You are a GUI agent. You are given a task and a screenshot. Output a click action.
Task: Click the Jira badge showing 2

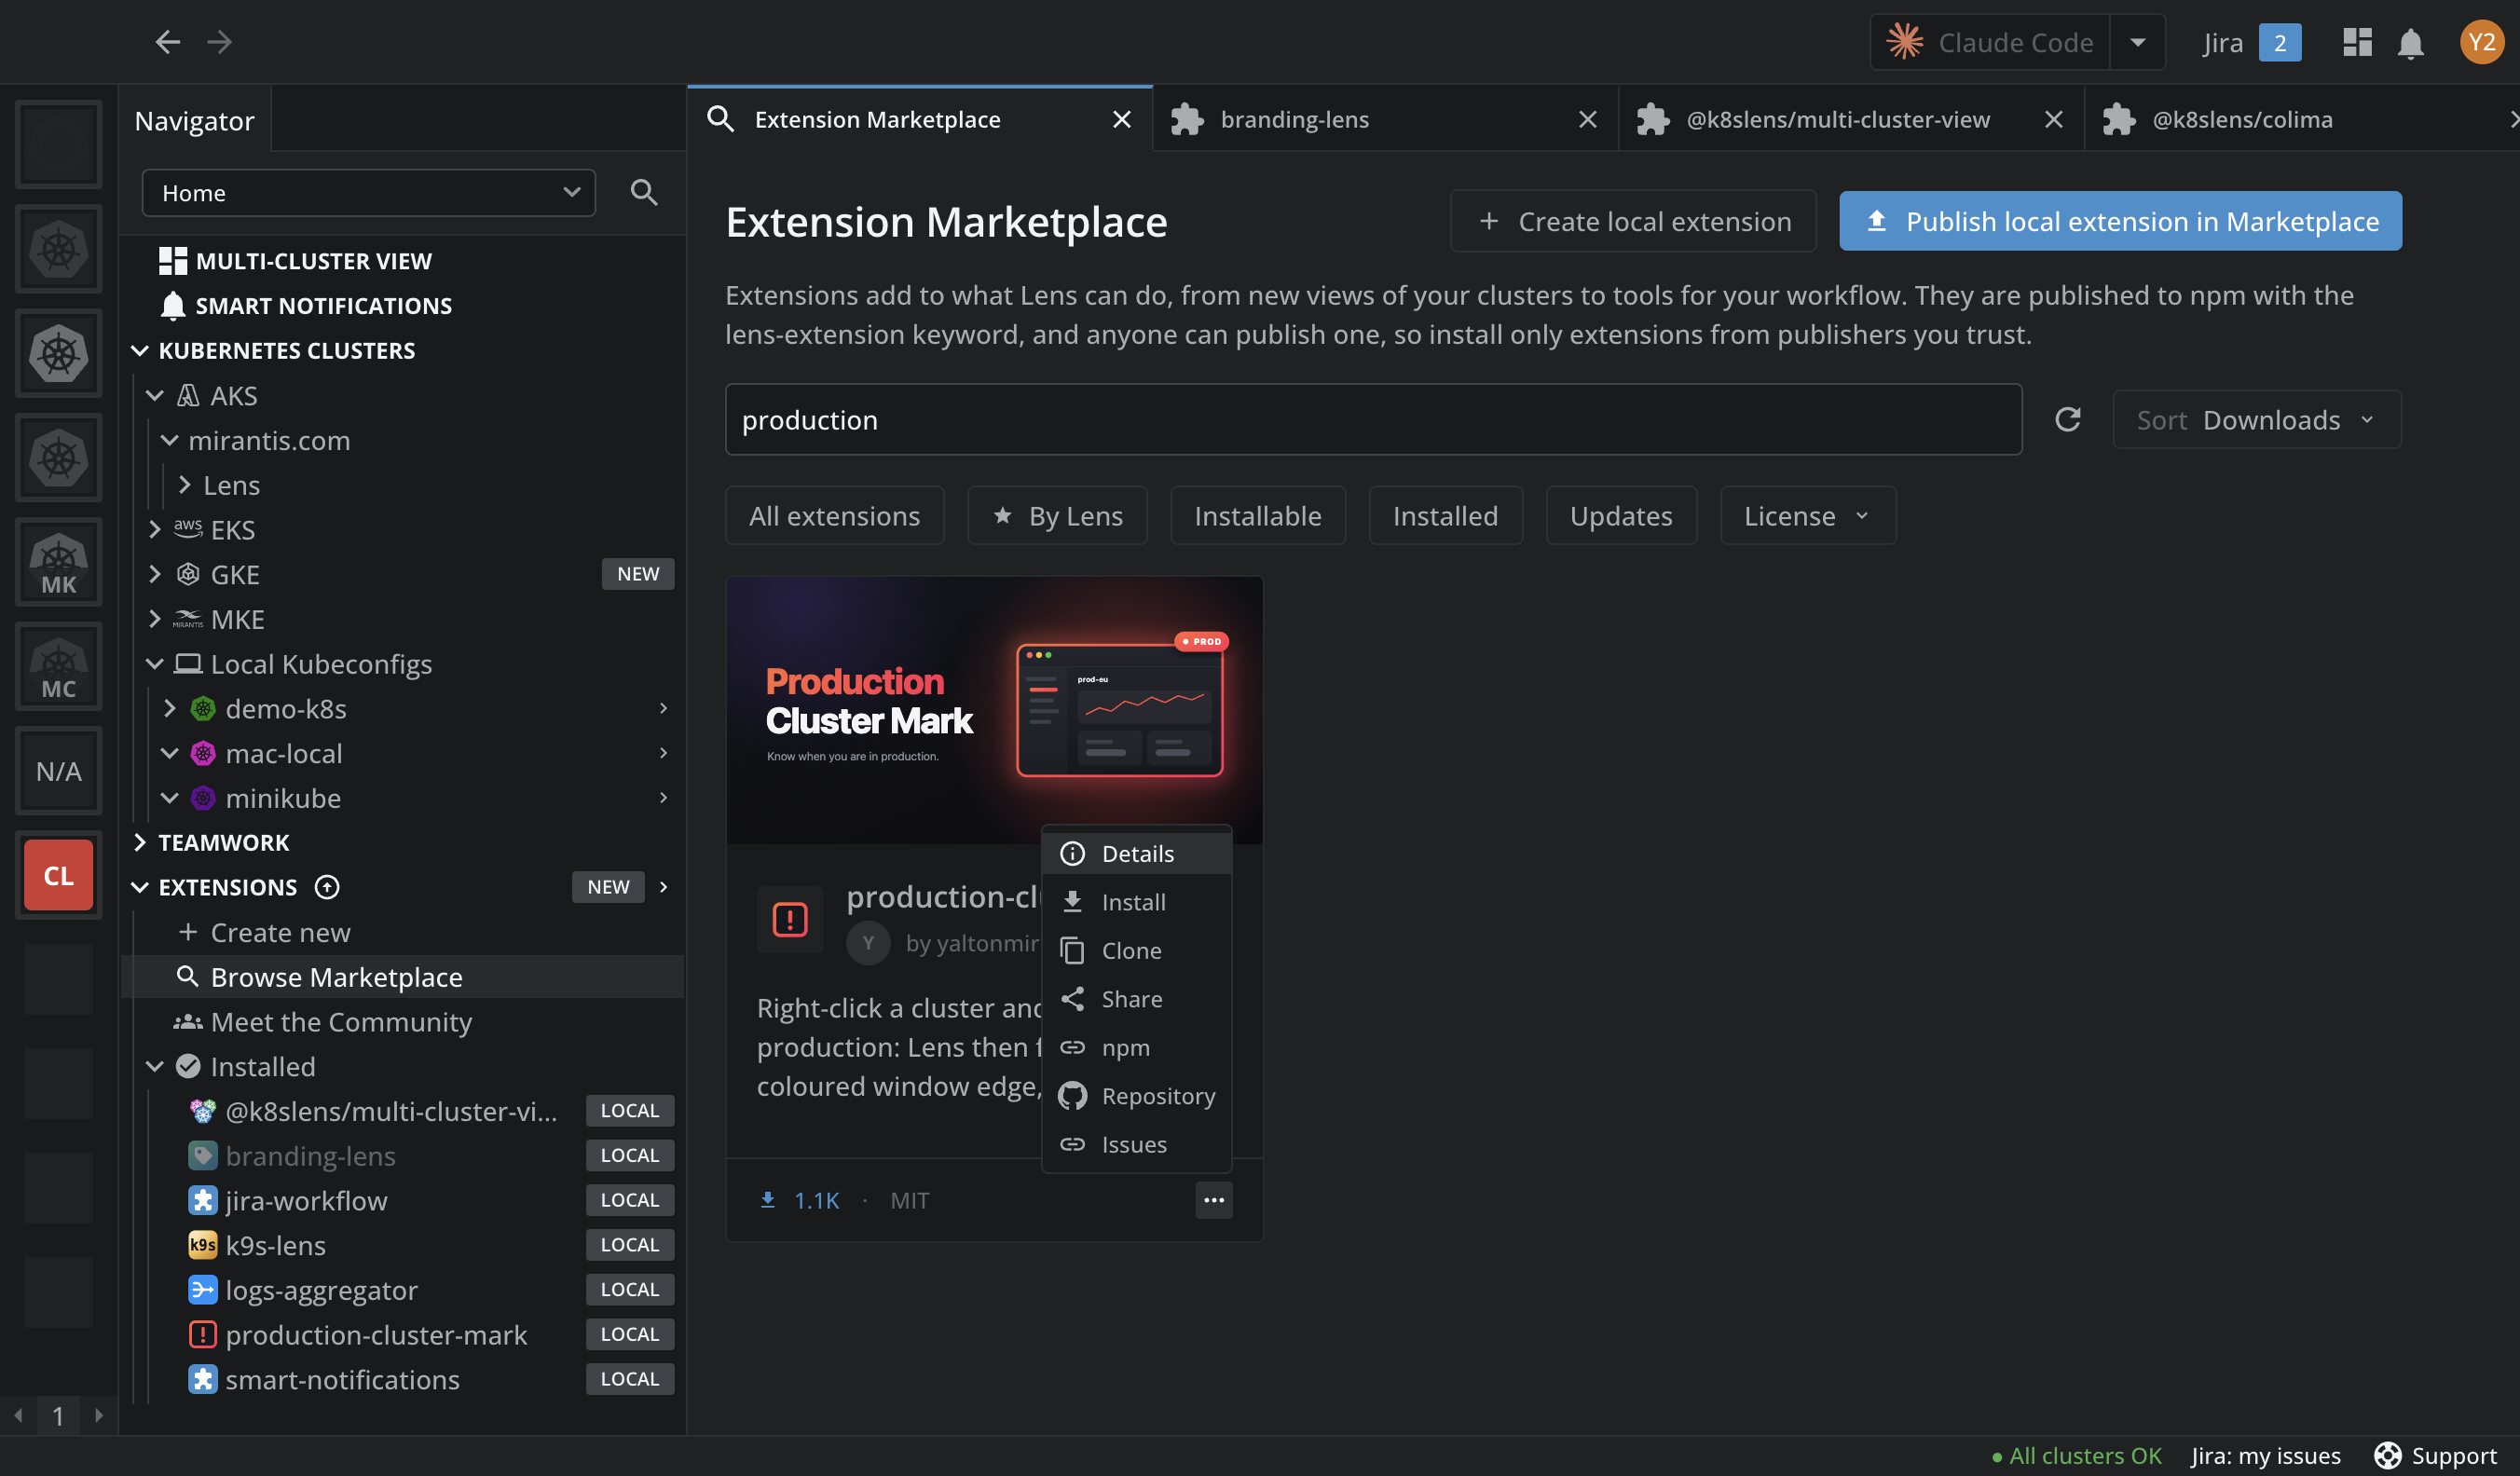2280,43
